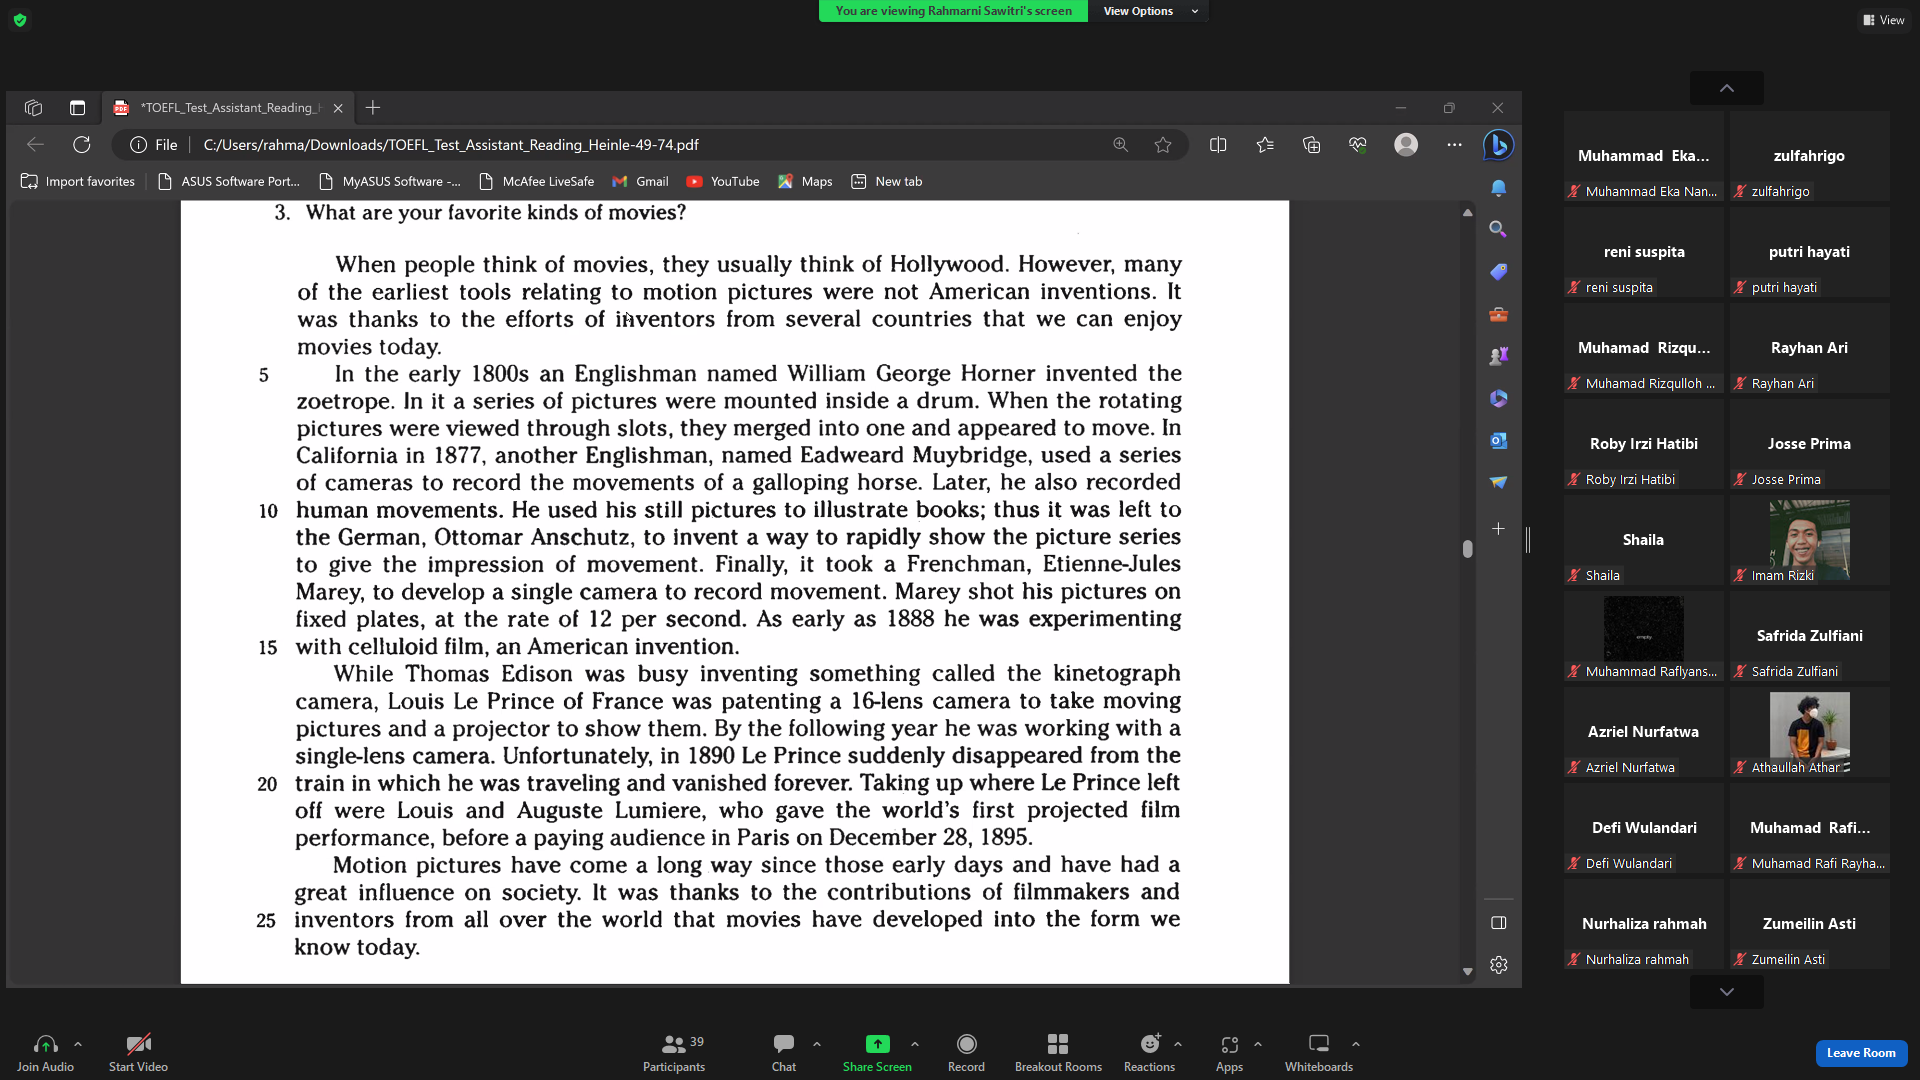Click the View layout button
Screen dimensions: 1920x1080
pos(1884,20)
